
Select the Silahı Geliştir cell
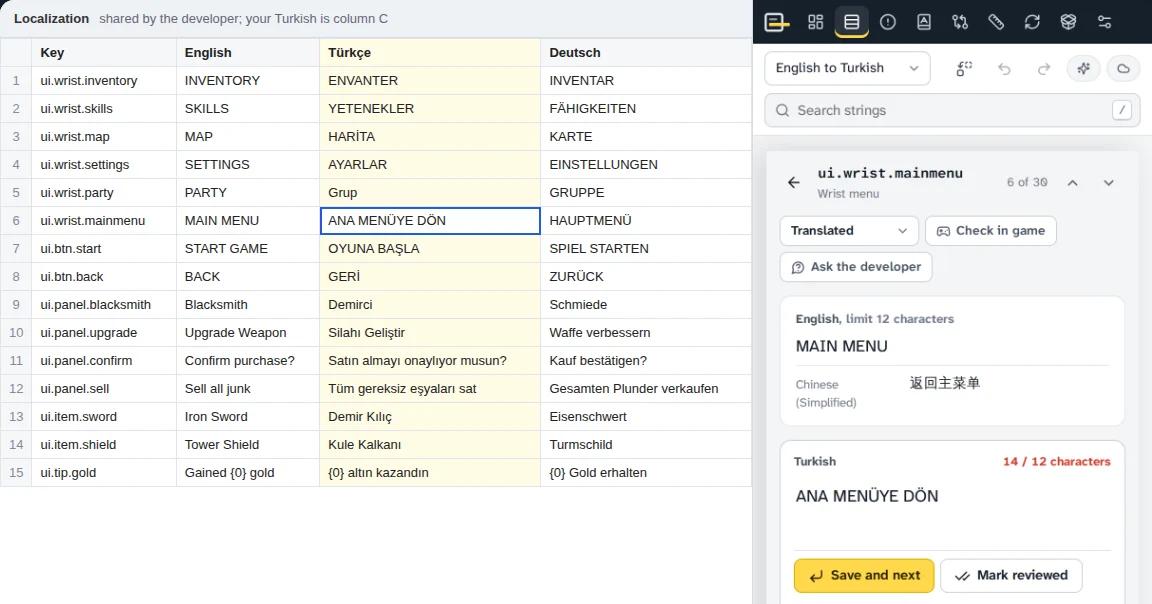[430, 333]
